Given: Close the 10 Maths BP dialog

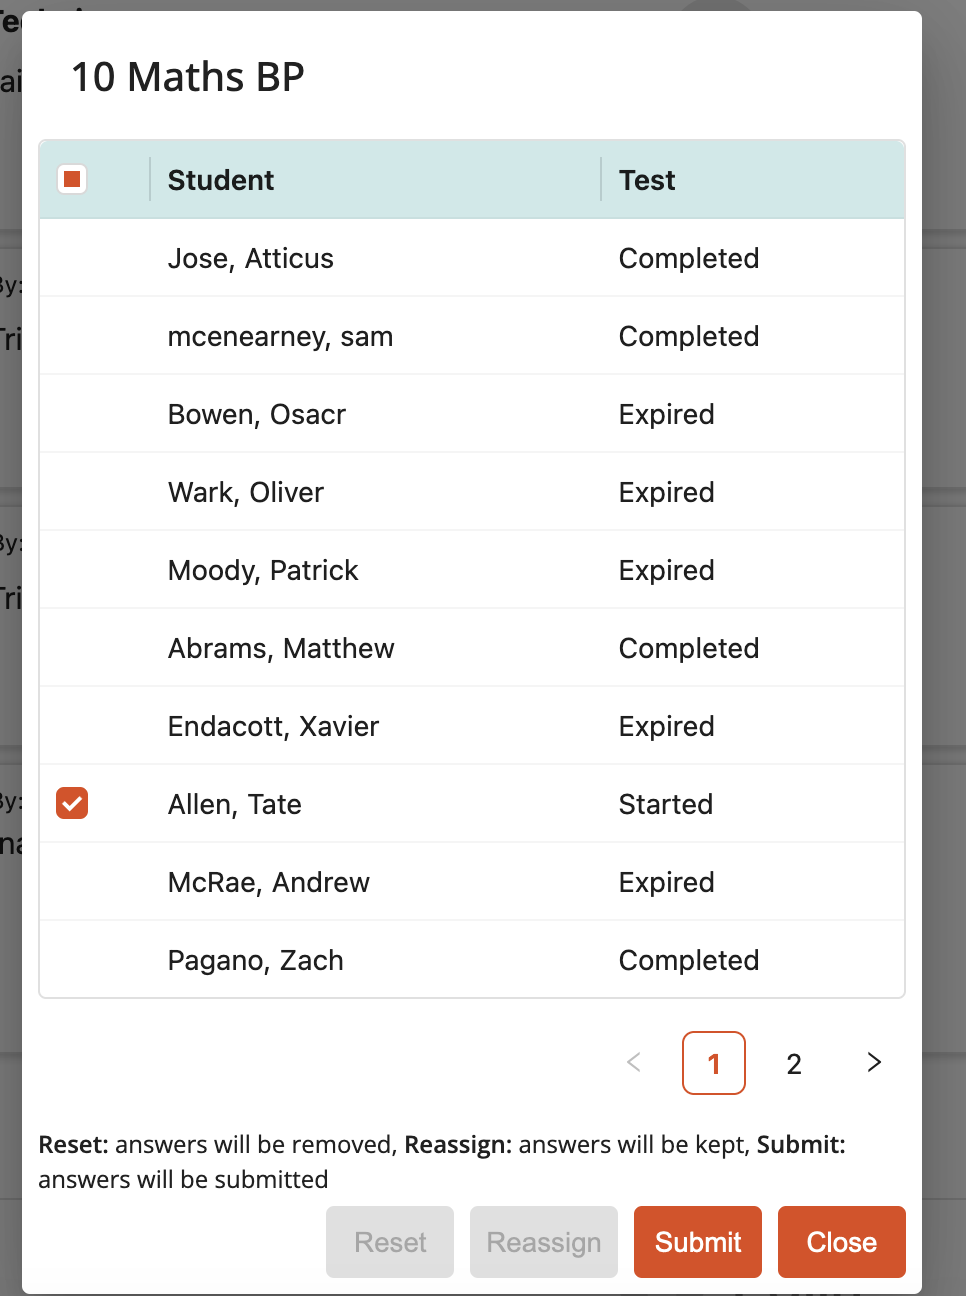Looking at the screenshot, I should tap(842, 1242).
